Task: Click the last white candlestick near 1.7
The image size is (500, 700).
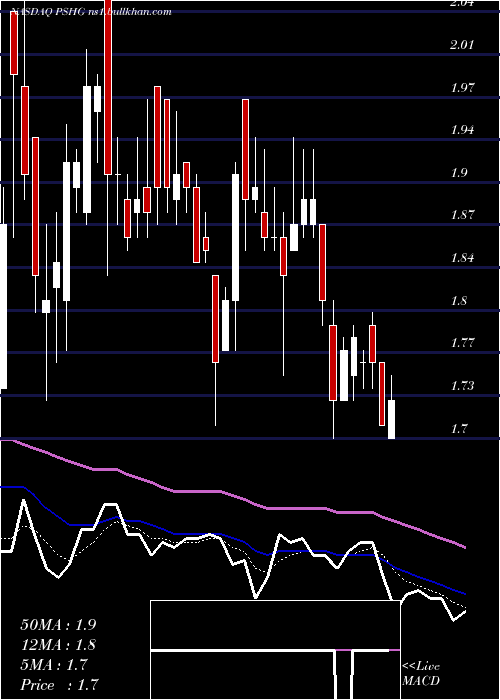Action: tap(392, 419)
